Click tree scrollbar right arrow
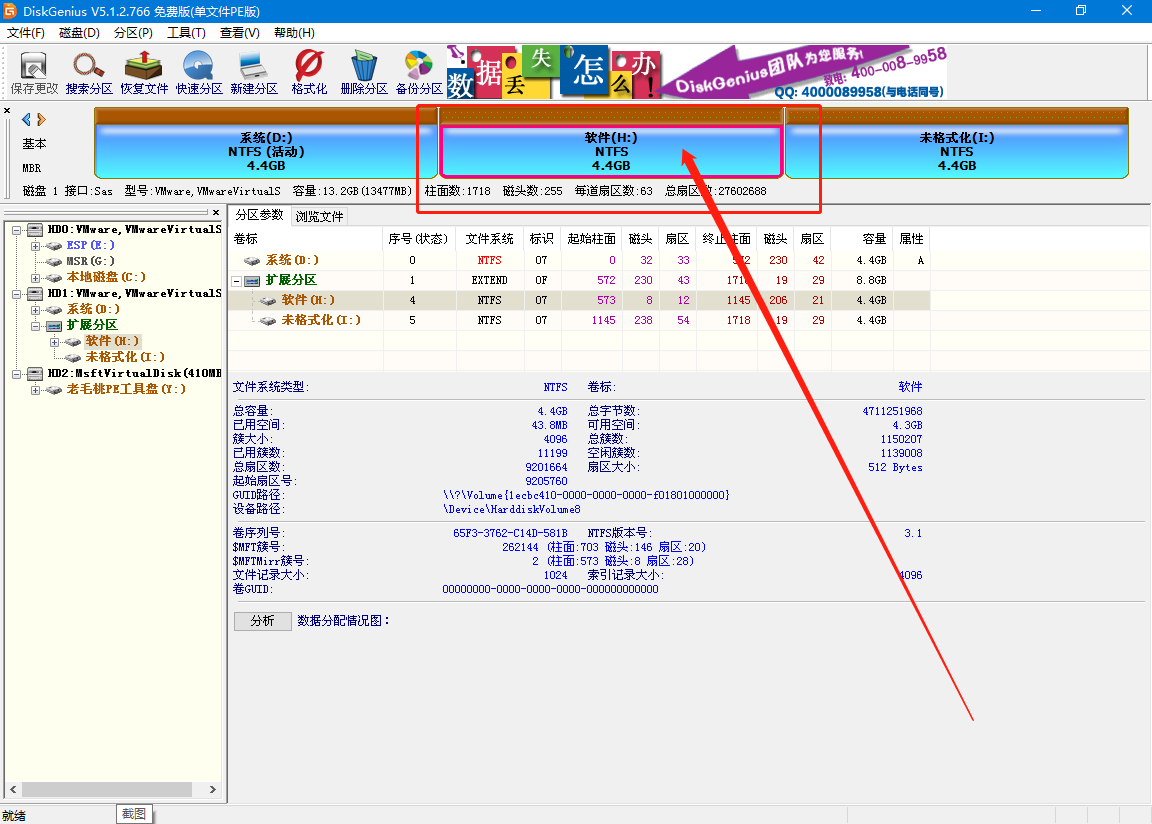Image resolution: width=1152 pixels, height=824 pixels. tap(213, 789)
